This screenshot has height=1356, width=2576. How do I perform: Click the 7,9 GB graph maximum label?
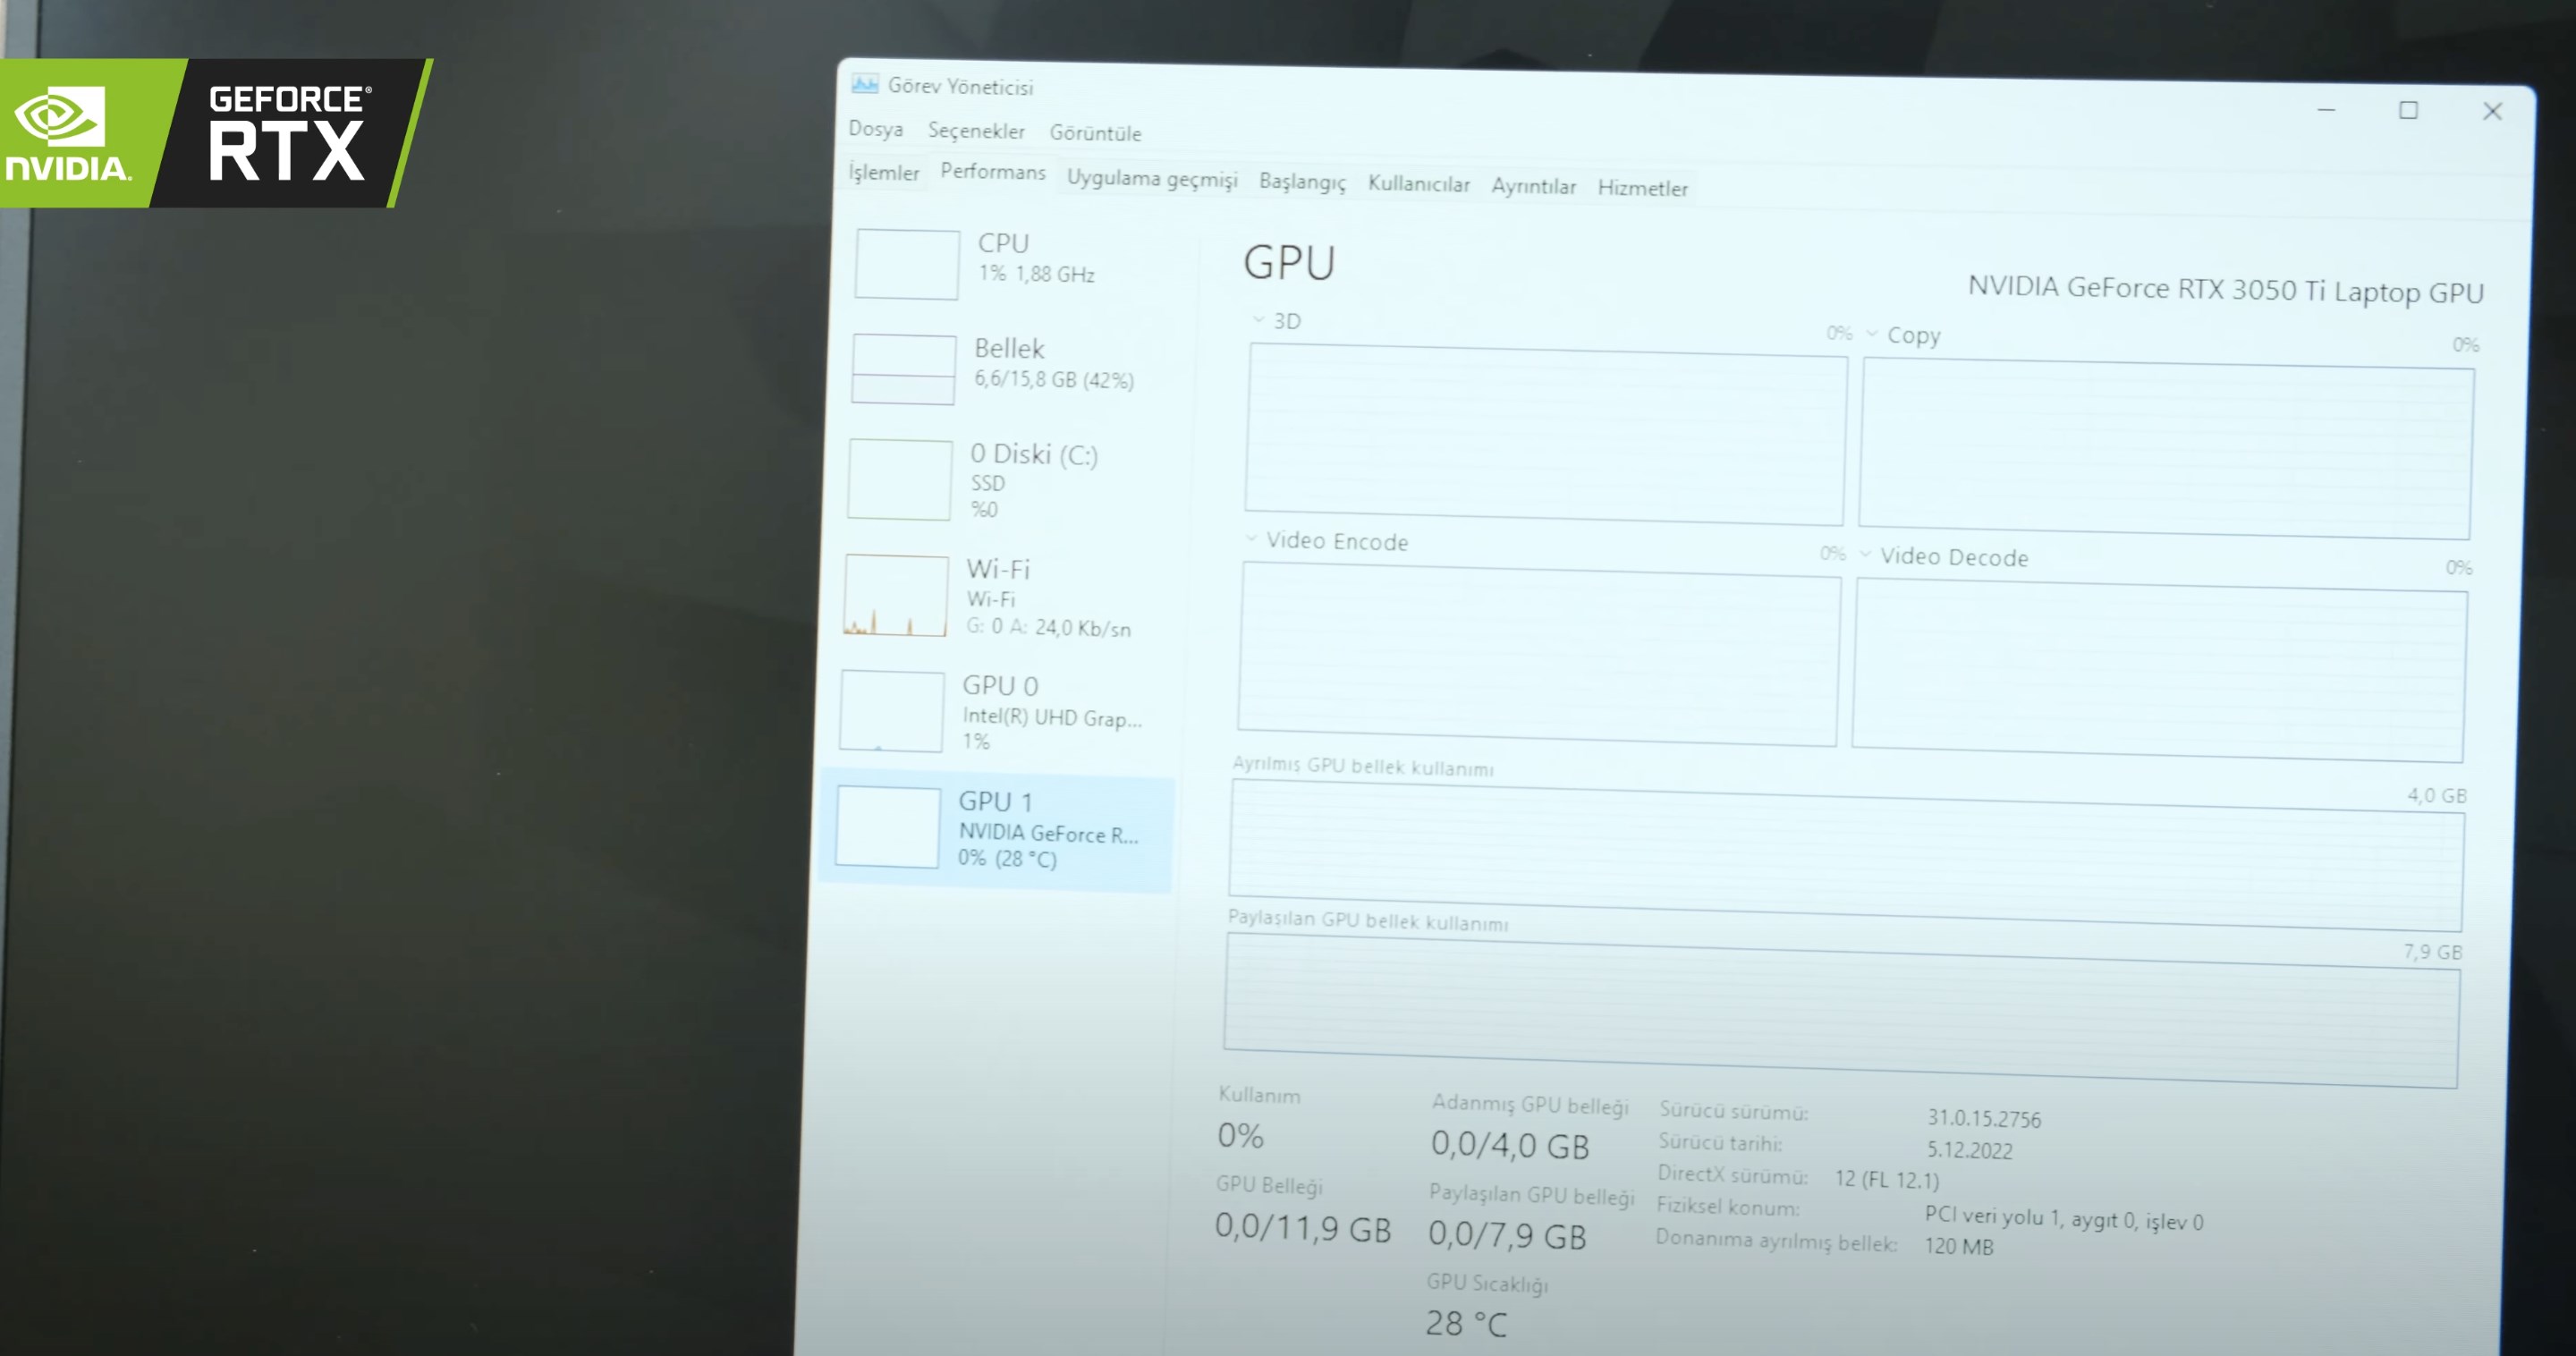pos(2433,951)
